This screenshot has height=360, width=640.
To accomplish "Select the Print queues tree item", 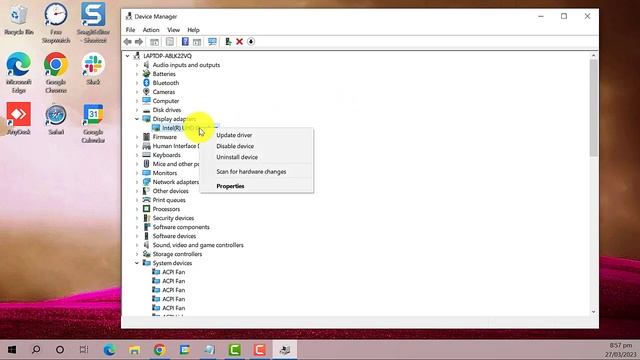I will click(169, 200).
